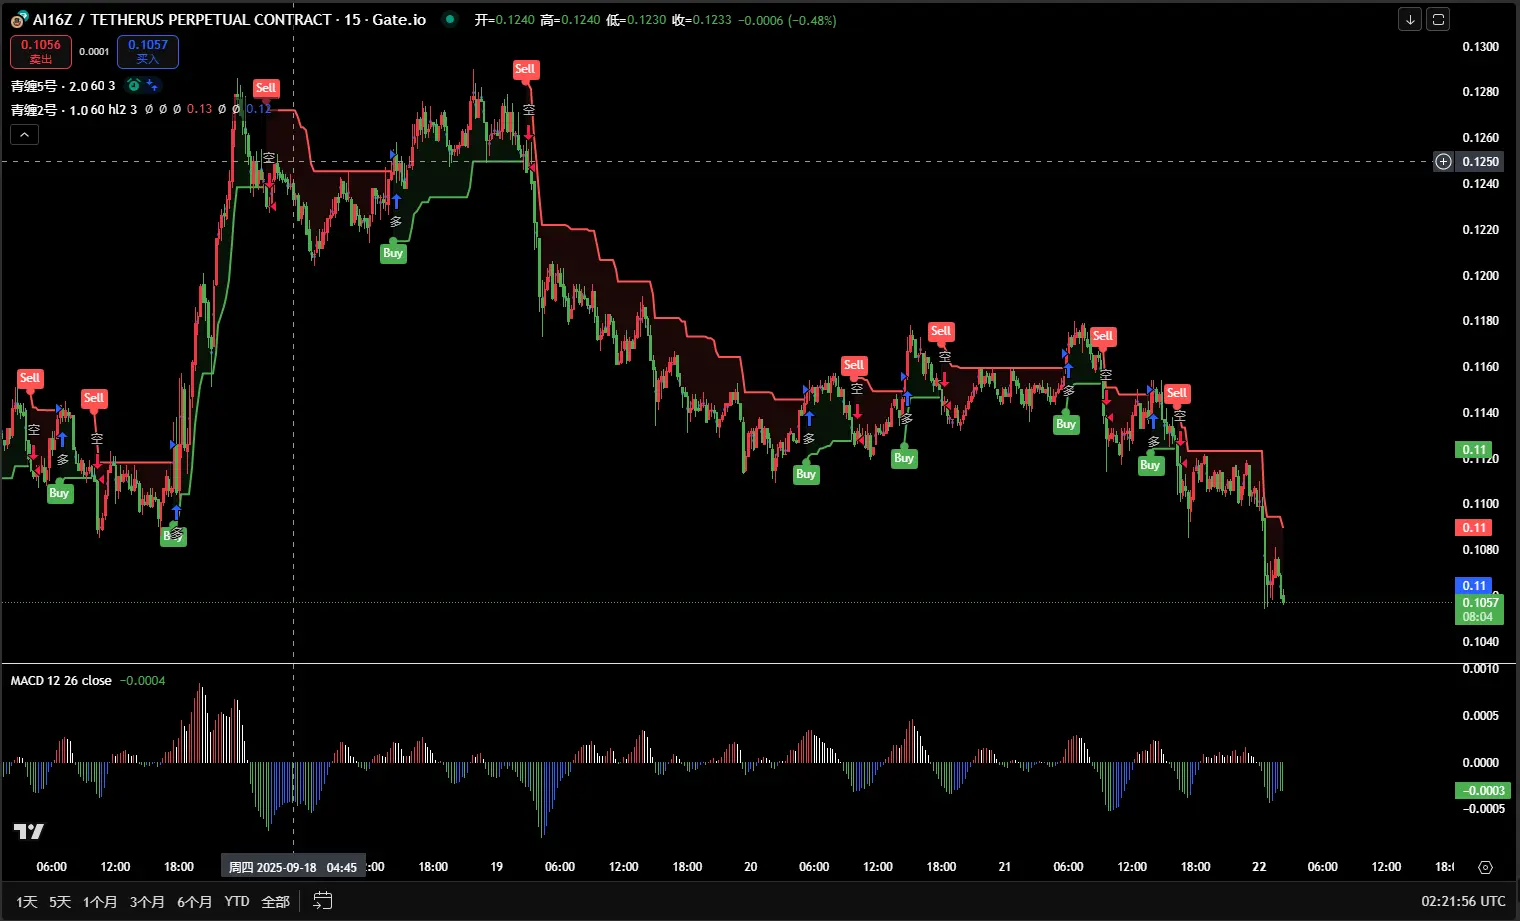Click the 0.13 value in 青缠2号 legend
Image resolution: width=1520 pixels, height=921 pixels.
coord(199,109)
